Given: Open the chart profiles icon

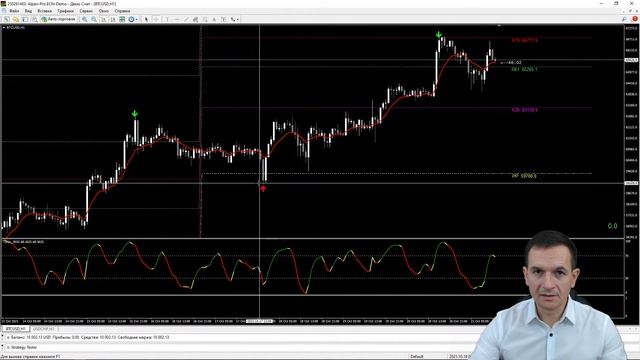Looking at the screenshot, I should click(16, 19).
